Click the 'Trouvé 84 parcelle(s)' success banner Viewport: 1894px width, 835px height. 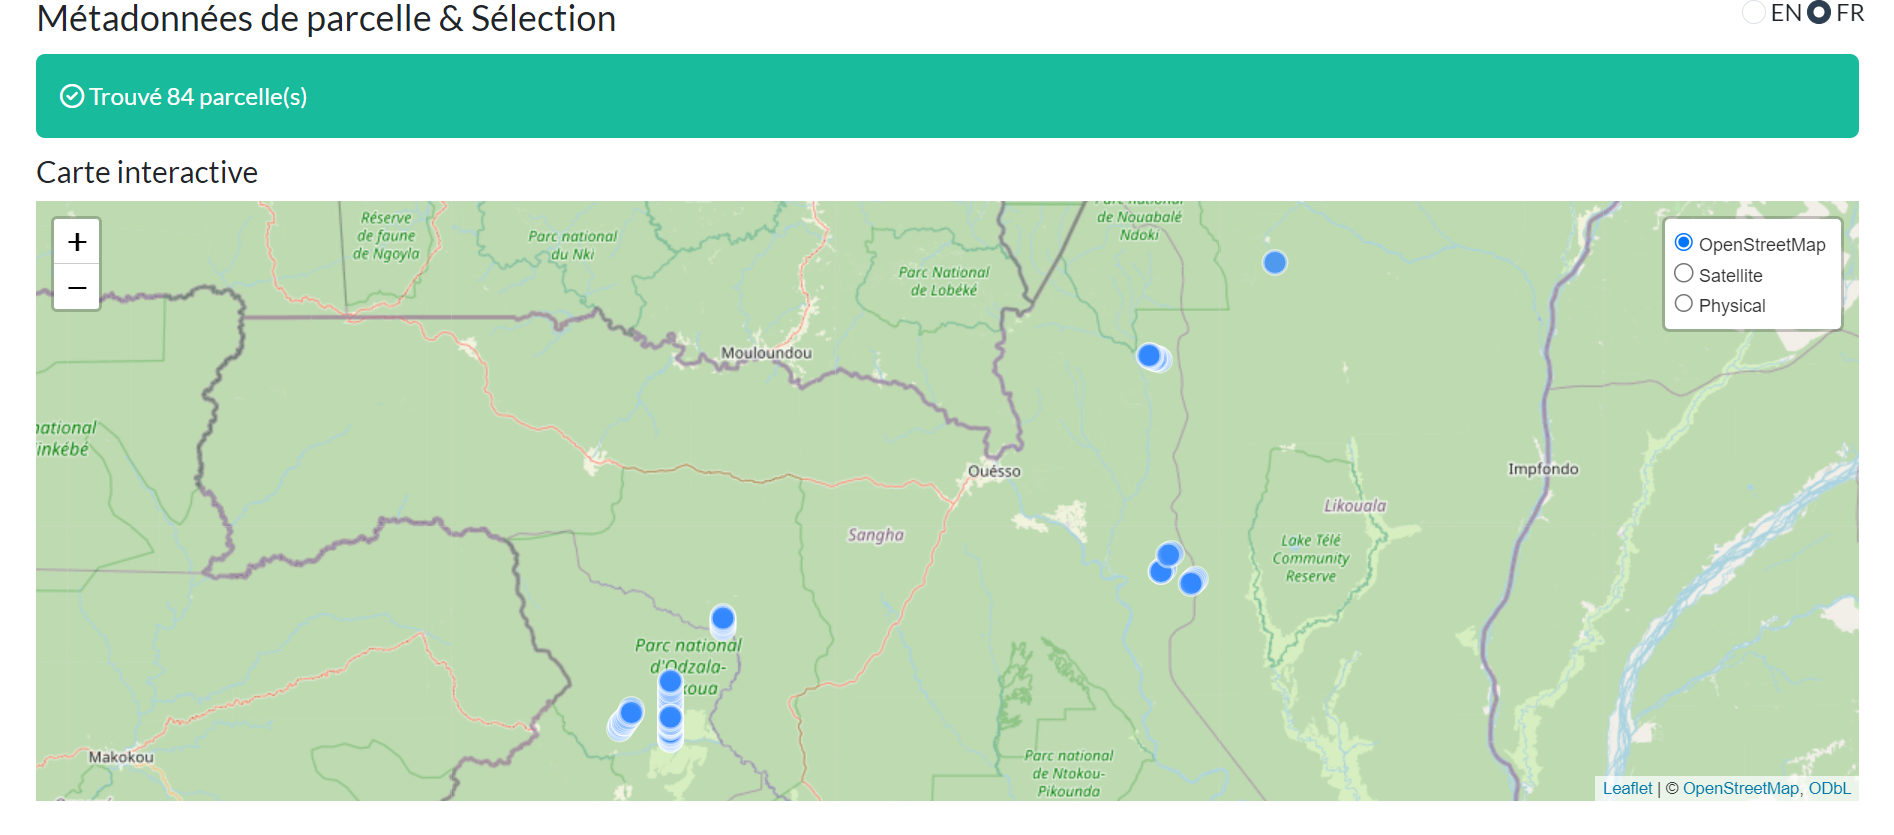coord(947,96)
